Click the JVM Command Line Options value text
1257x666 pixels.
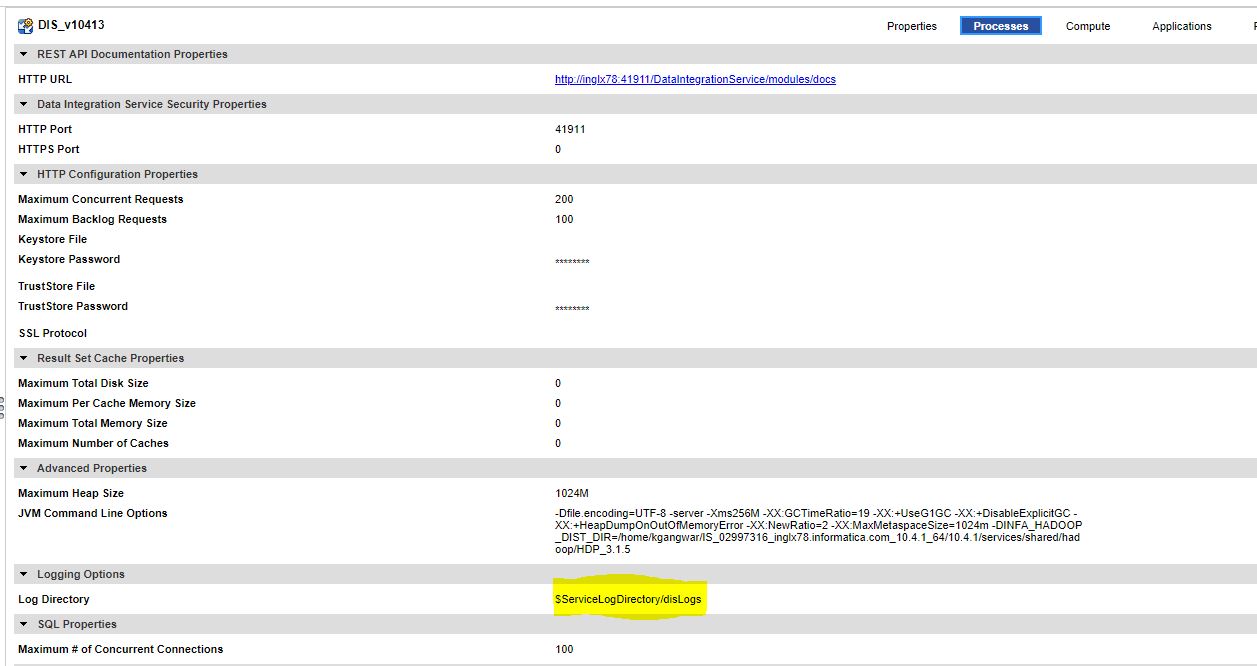point(819,531)
